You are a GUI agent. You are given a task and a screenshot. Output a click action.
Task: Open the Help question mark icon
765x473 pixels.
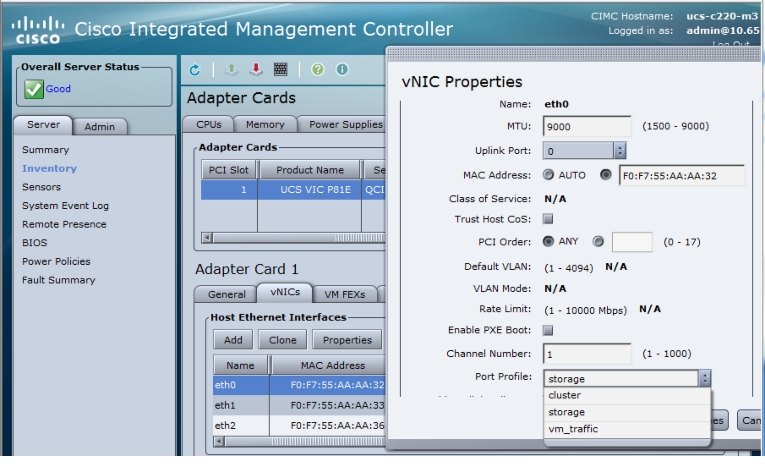pyautogui.click(x=318, y=70)
